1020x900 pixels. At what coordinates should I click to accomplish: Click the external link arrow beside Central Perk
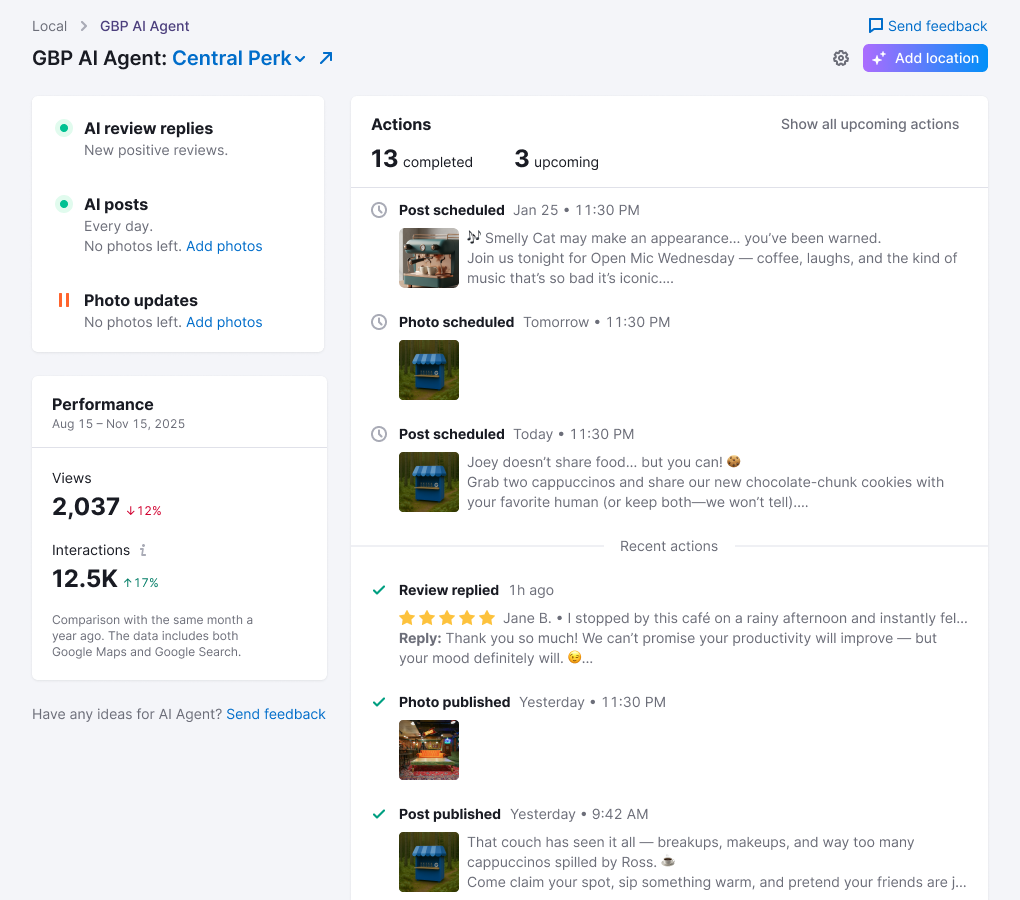pos(326,58)
